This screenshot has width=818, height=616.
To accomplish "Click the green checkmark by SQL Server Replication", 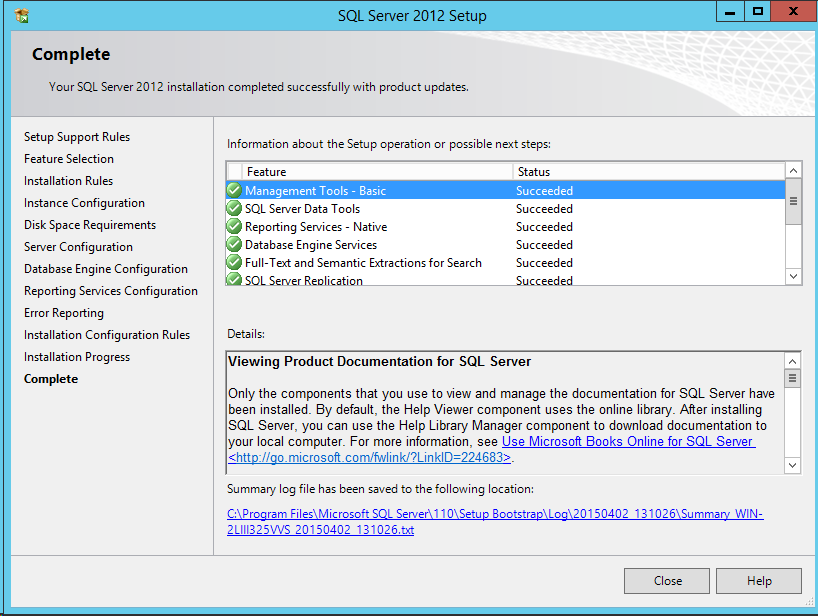I will pyautogui.click(x=234, y=280).
